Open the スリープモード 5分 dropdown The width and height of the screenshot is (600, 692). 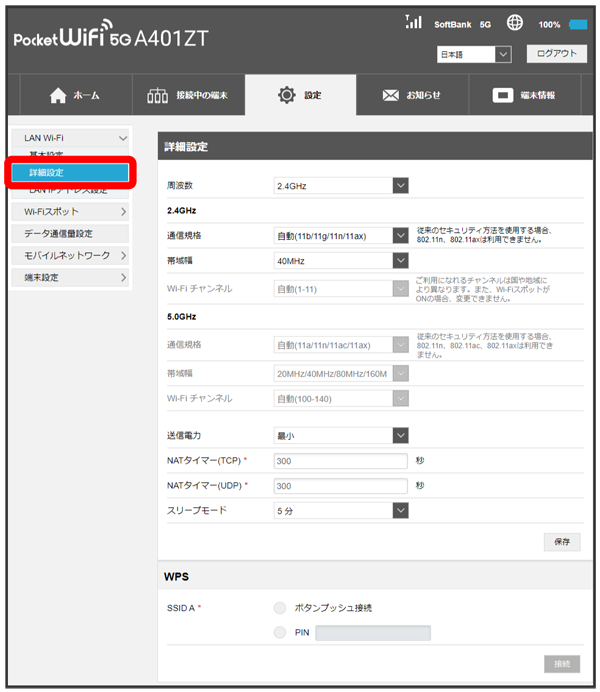click(x=341, y=510)
